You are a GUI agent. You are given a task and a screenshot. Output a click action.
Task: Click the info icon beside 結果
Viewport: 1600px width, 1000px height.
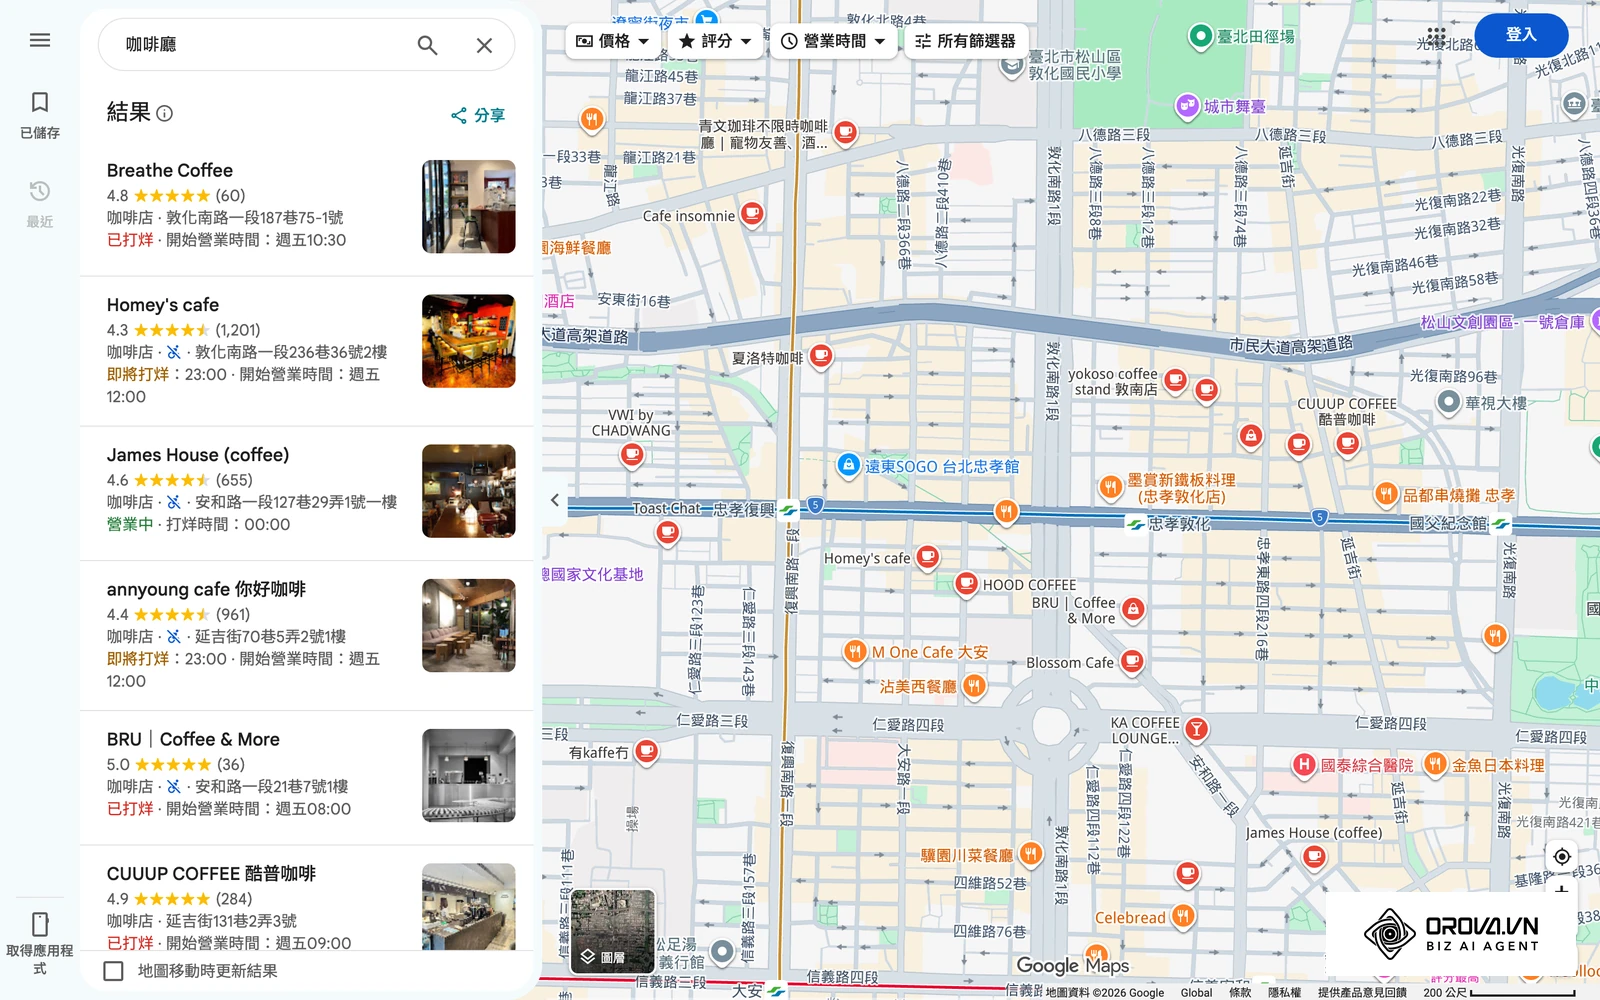click(x=165, y=113)
